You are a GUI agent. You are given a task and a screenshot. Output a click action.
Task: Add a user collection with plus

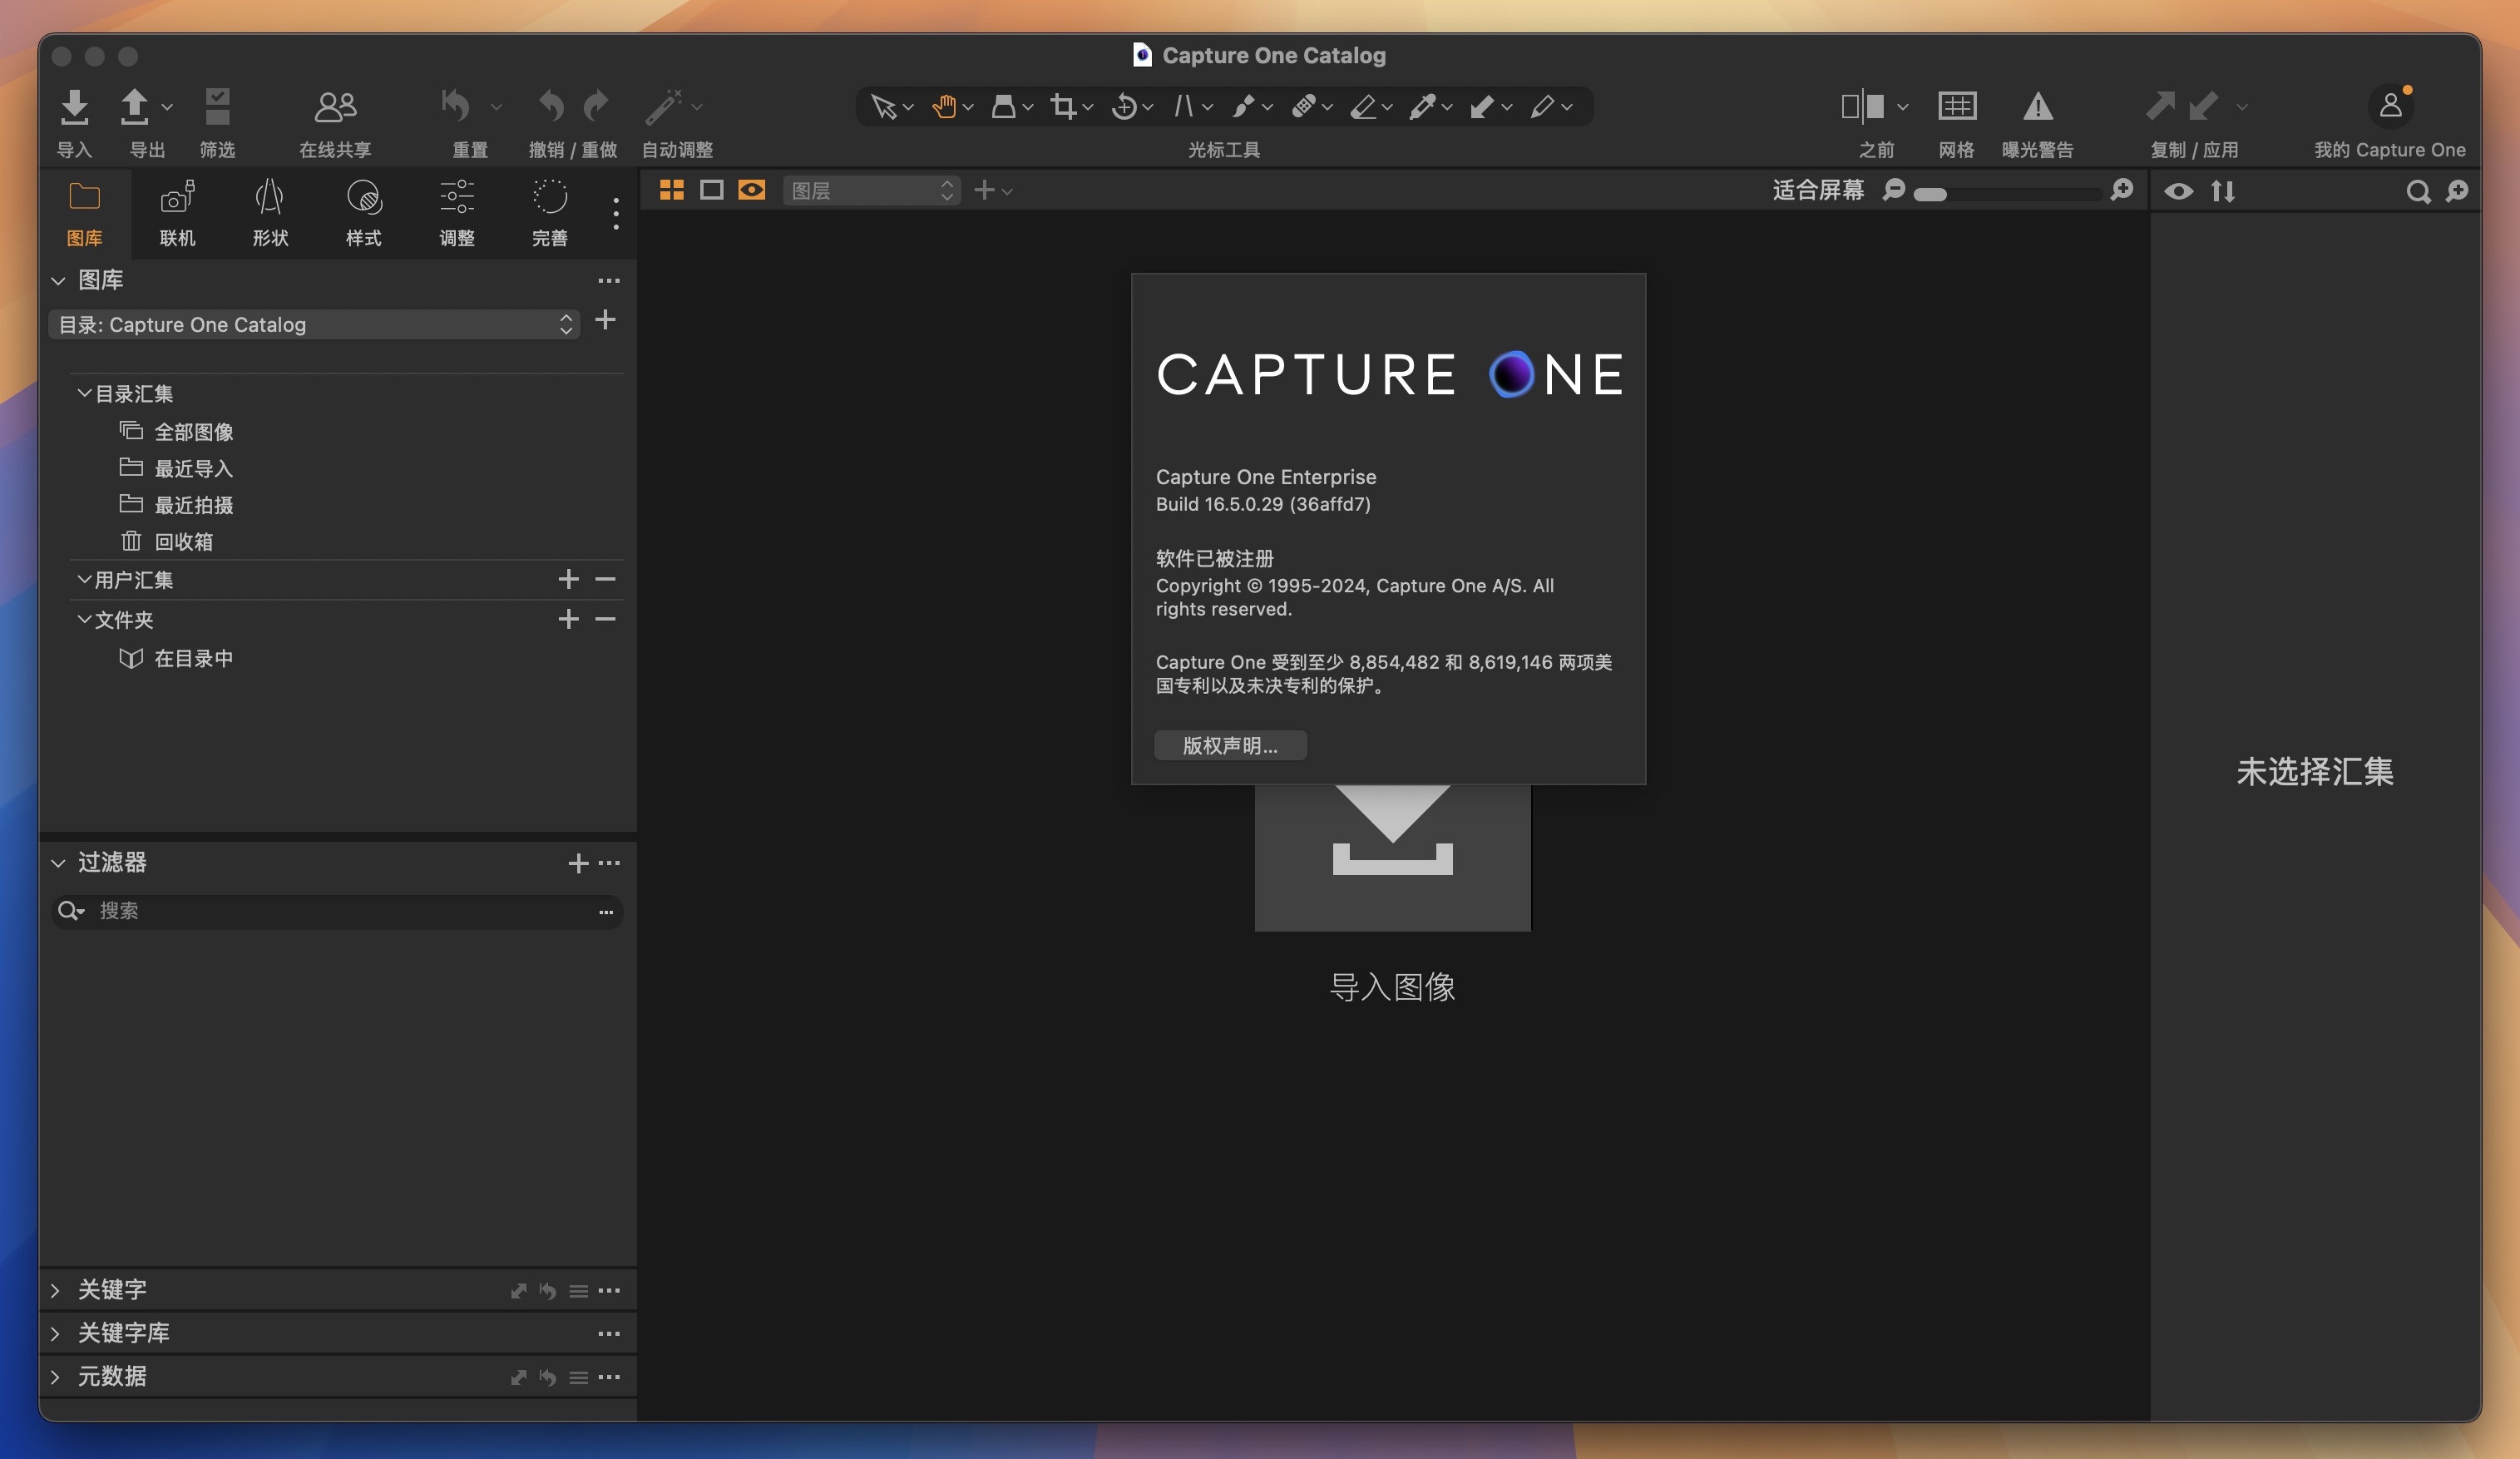pos(568,579)
